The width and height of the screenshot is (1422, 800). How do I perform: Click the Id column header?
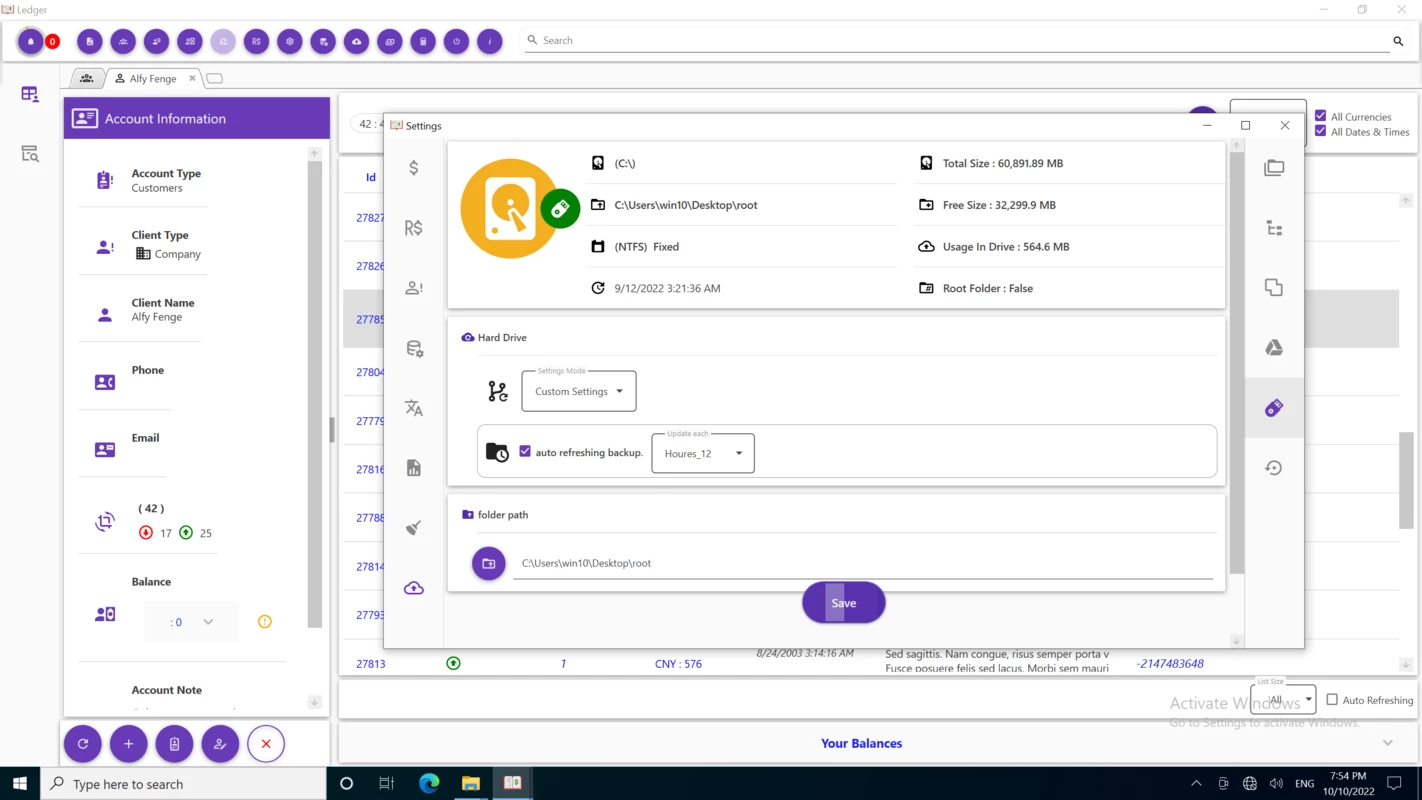(x=370, y=177)
